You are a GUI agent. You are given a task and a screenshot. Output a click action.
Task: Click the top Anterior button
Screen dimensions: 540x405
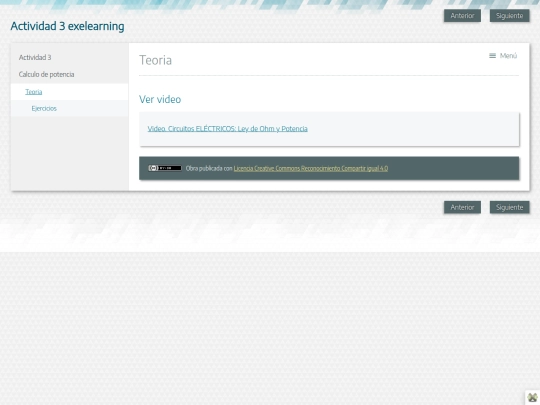[462, 15]
